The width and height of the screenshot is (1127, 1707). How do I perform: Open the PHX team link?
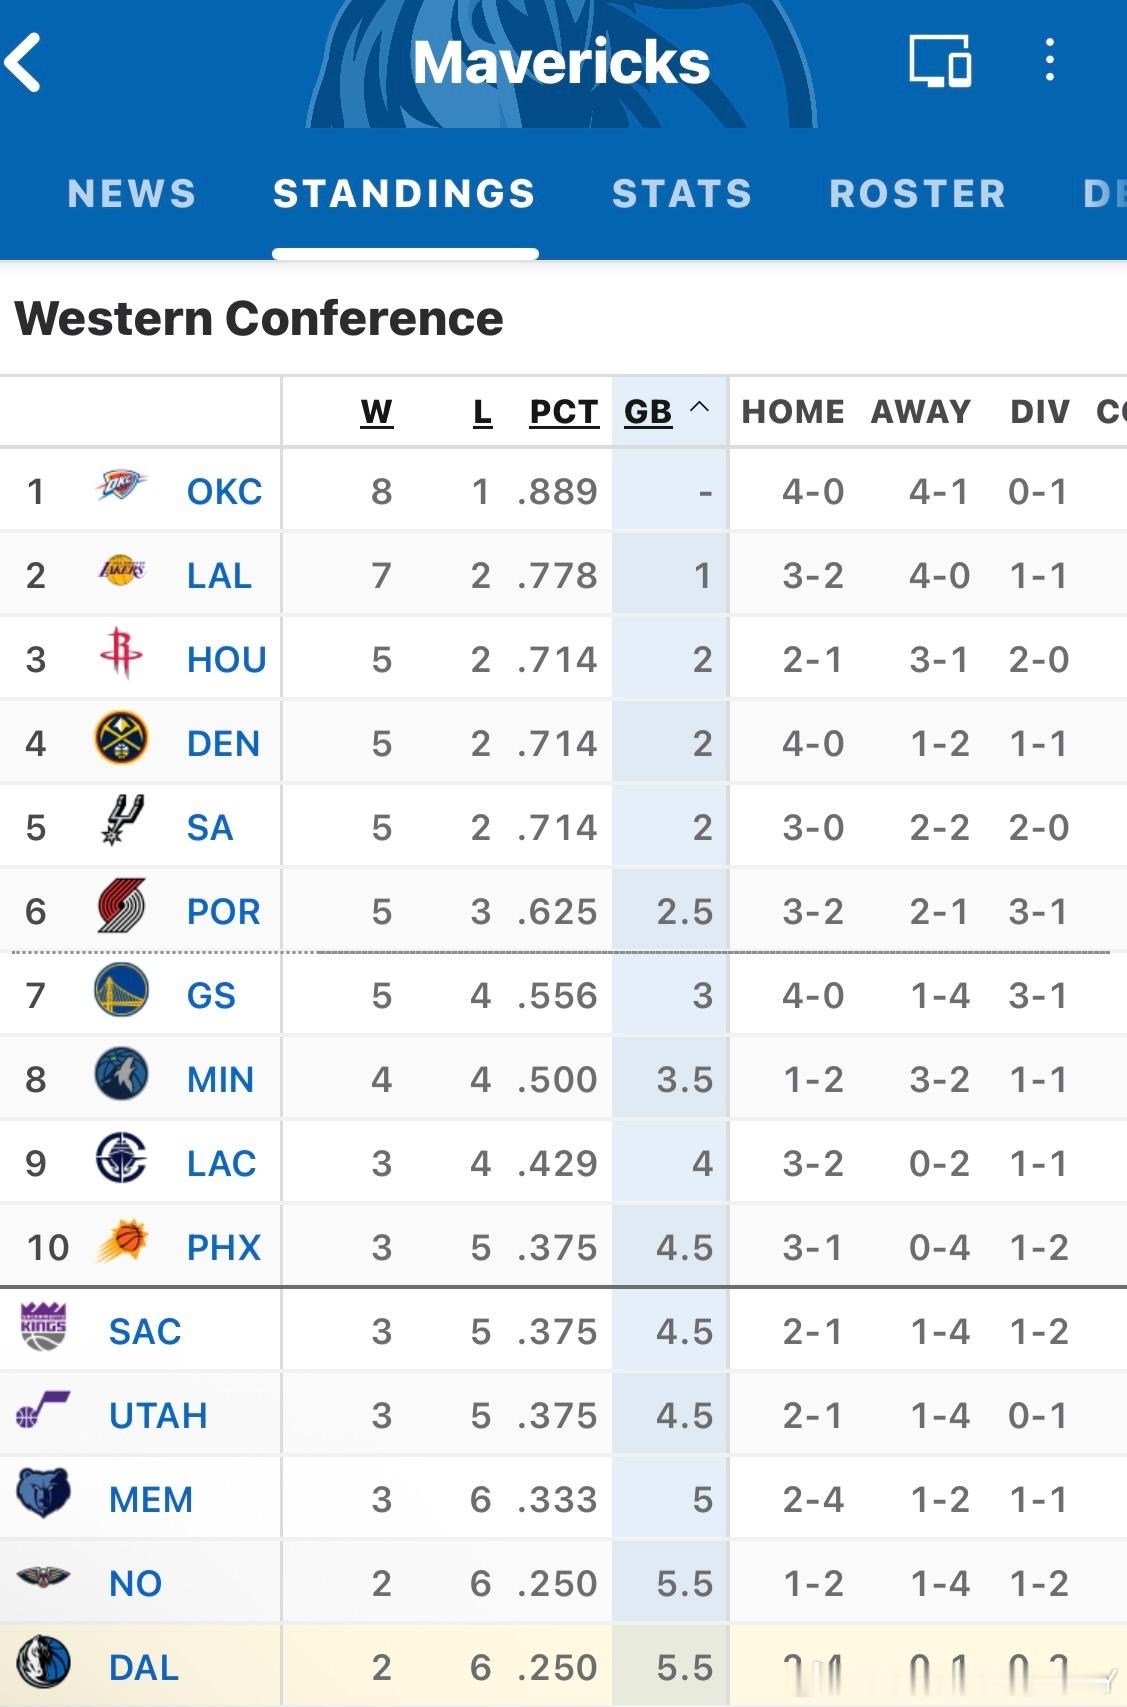click(x=224, y=1248)
